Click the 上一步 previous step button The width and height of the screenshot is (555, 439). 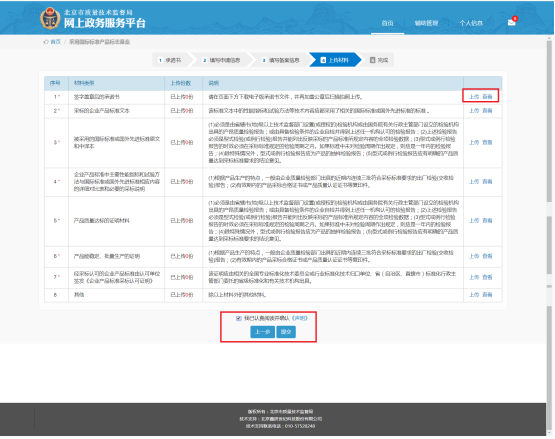pyautogui.click(x=262, y=332)
